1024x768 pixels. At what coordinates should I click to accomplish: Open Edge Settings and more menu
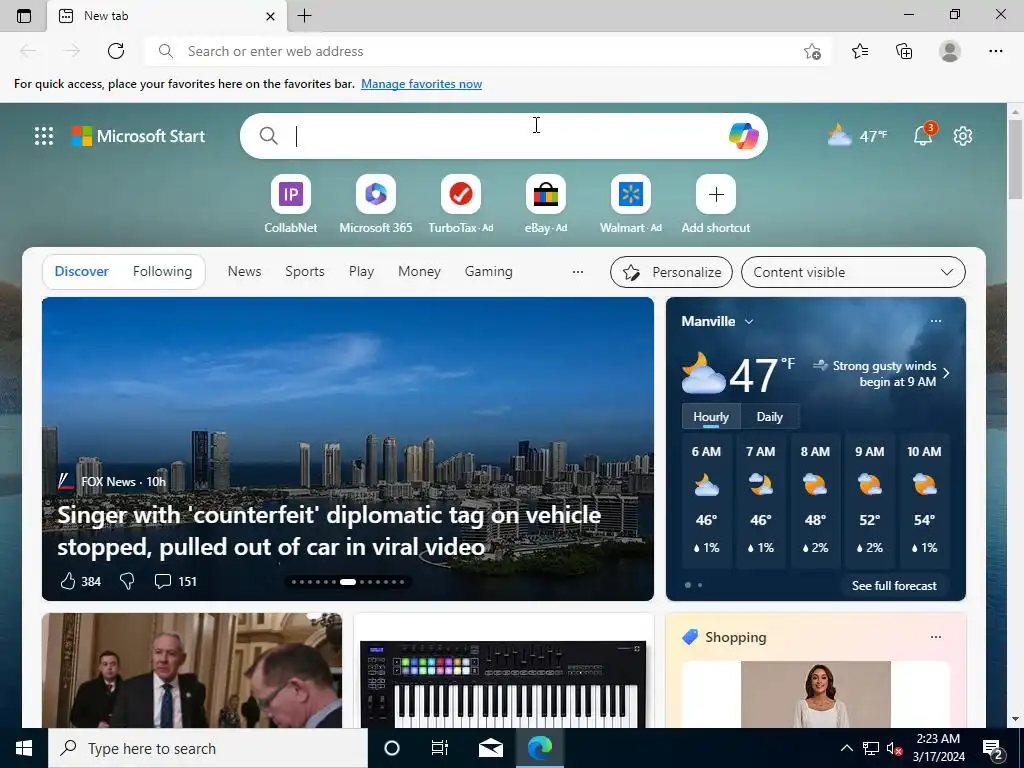(995, 51)
